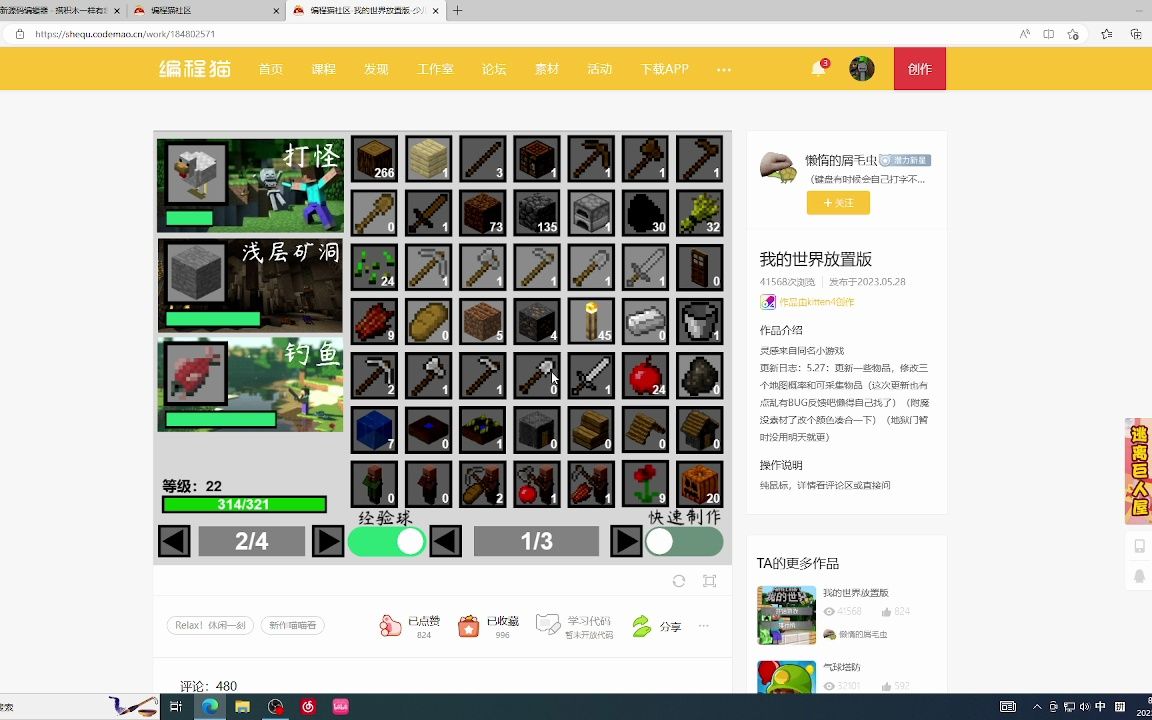This screenshot has width=1152, height=720.
Task: Enable the 快速制作 quick-craft toggle
Action: tap(684, 541)
